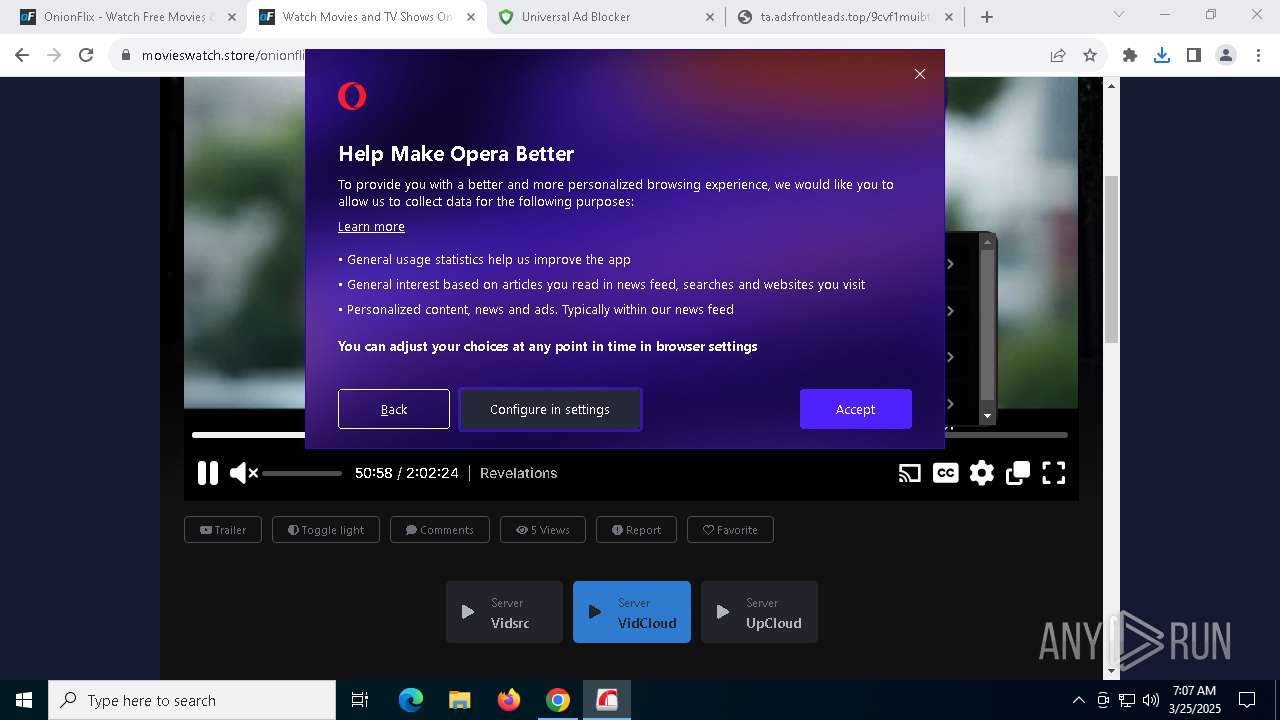
Task: Report this video
Action: (x=636, y=530)
